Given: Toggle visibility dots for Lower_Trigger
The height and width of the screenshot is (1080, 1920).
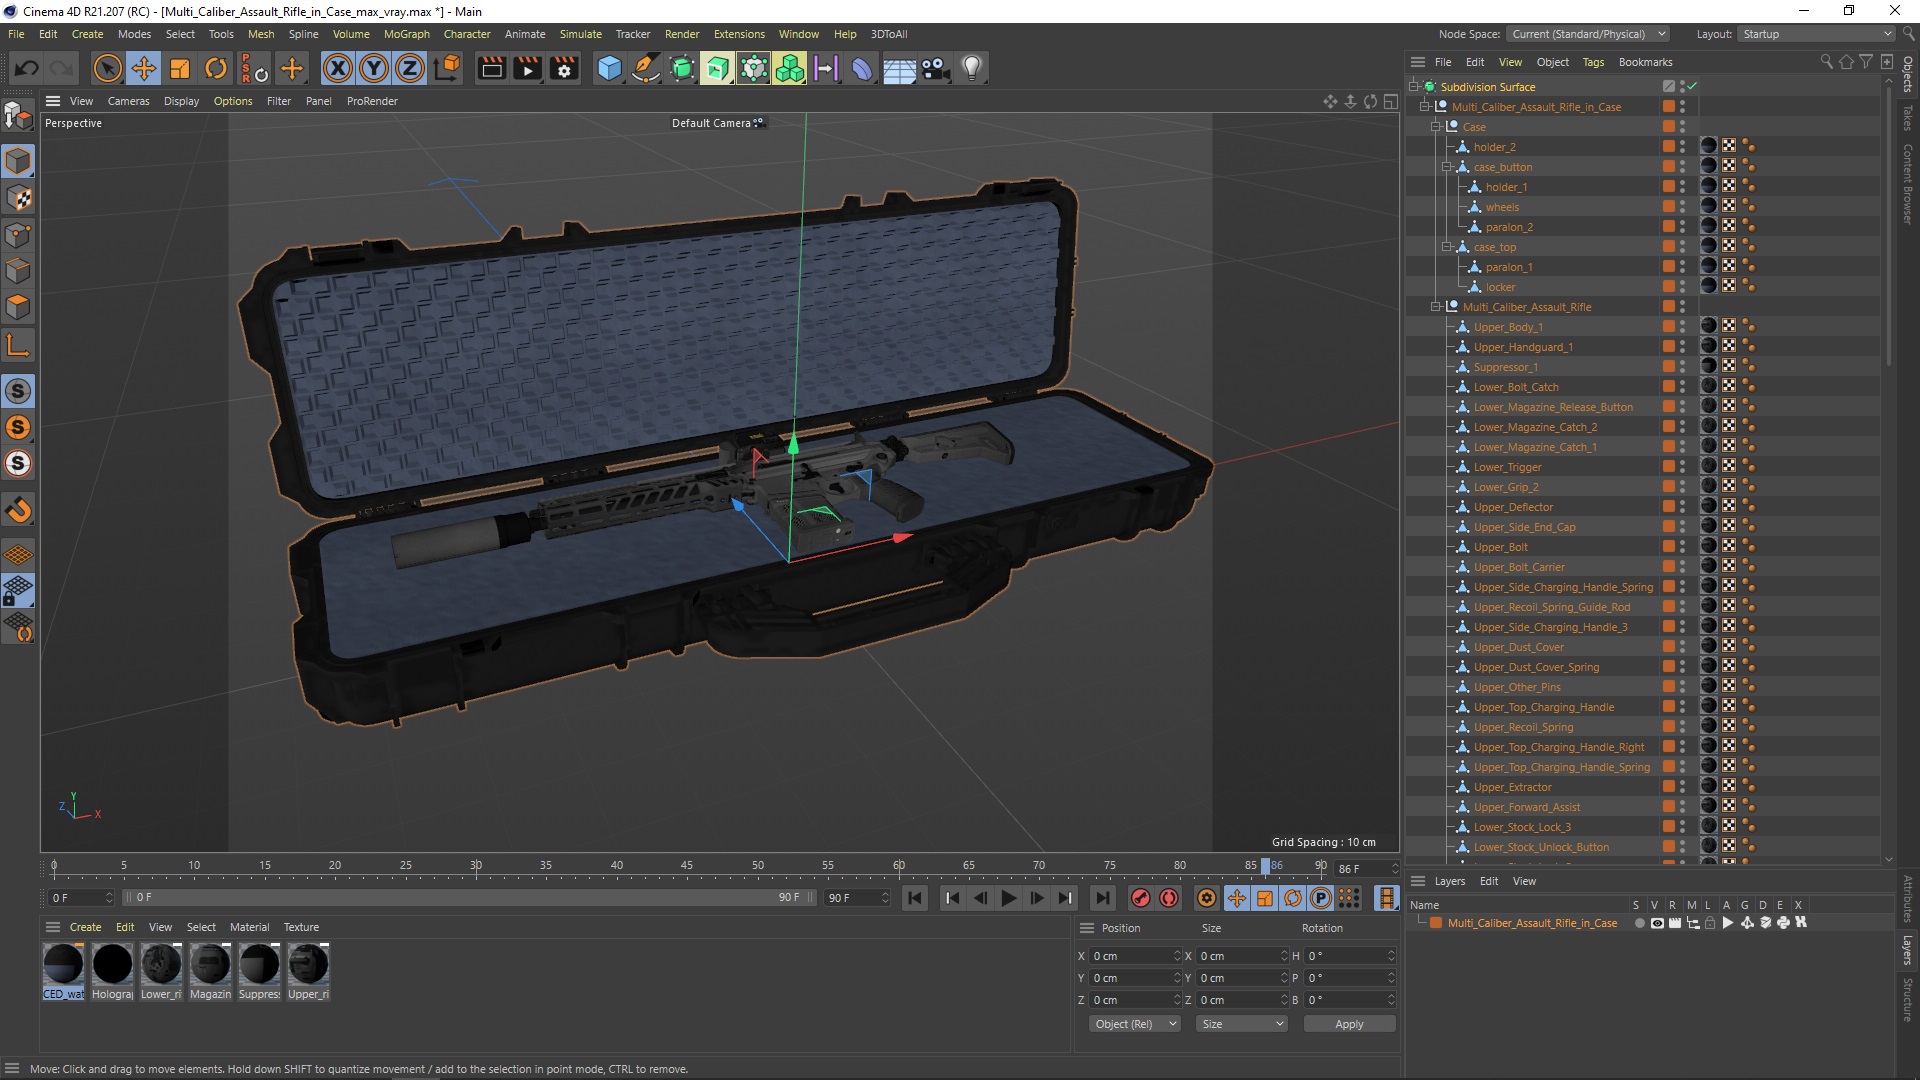Looking at the screenshot, I should point(1683,467).
